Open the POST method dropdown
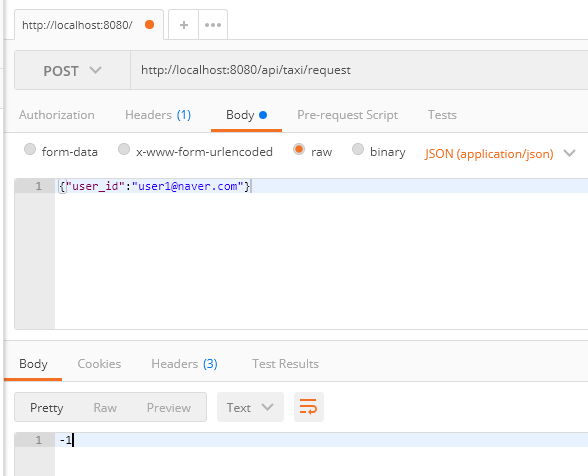Viewport: 588px width, 476px height. pyautogui.click(x=72, y=71)
